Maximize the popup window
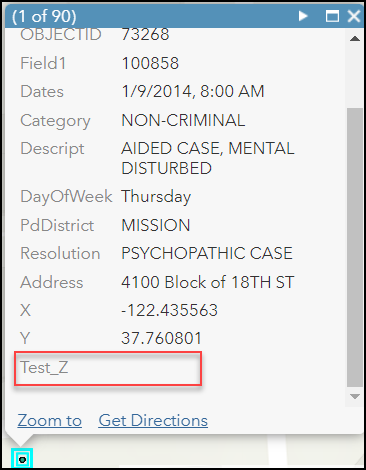 [332, 16]
